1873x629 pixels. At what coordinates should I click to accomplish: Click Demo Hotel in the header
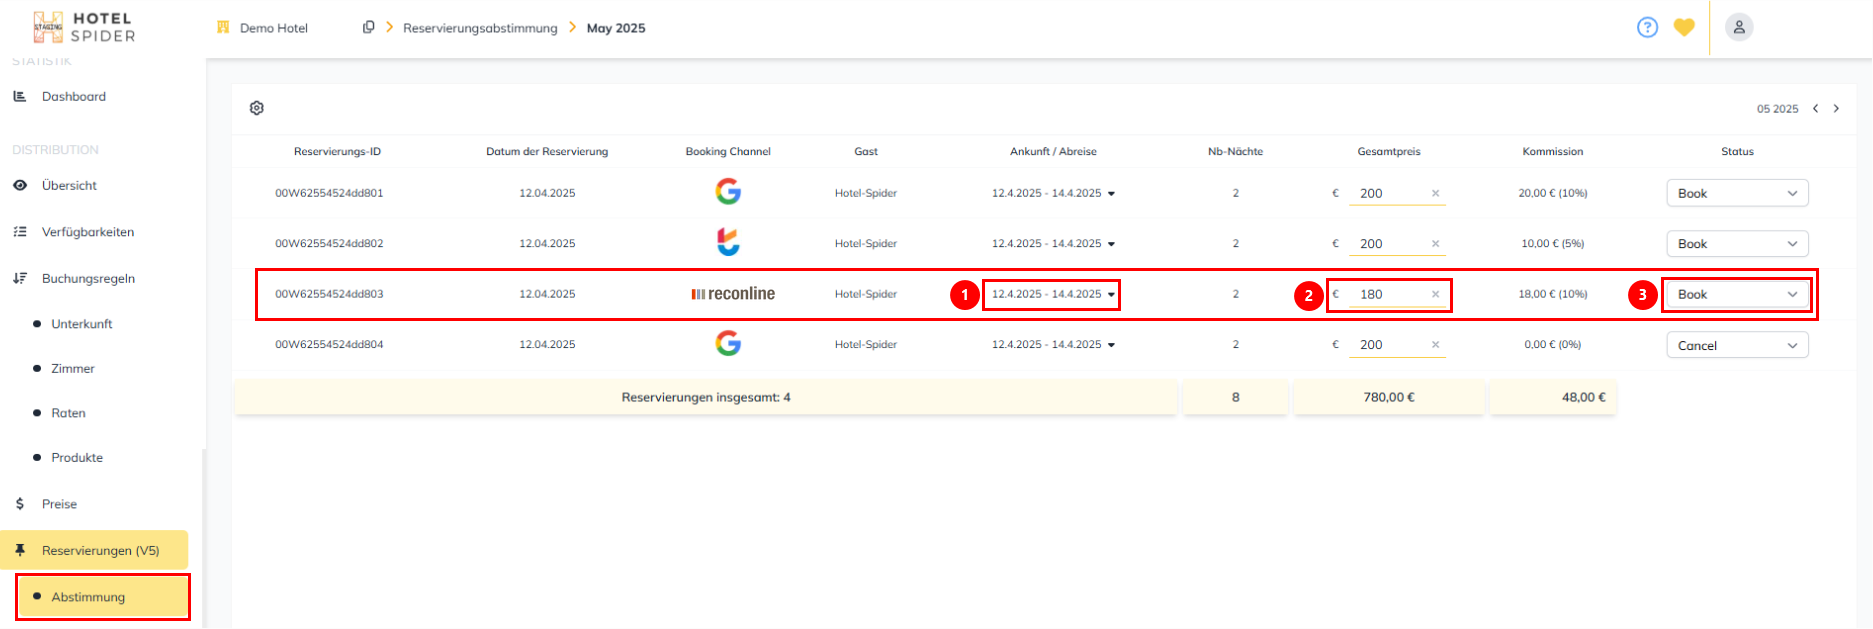273,28
